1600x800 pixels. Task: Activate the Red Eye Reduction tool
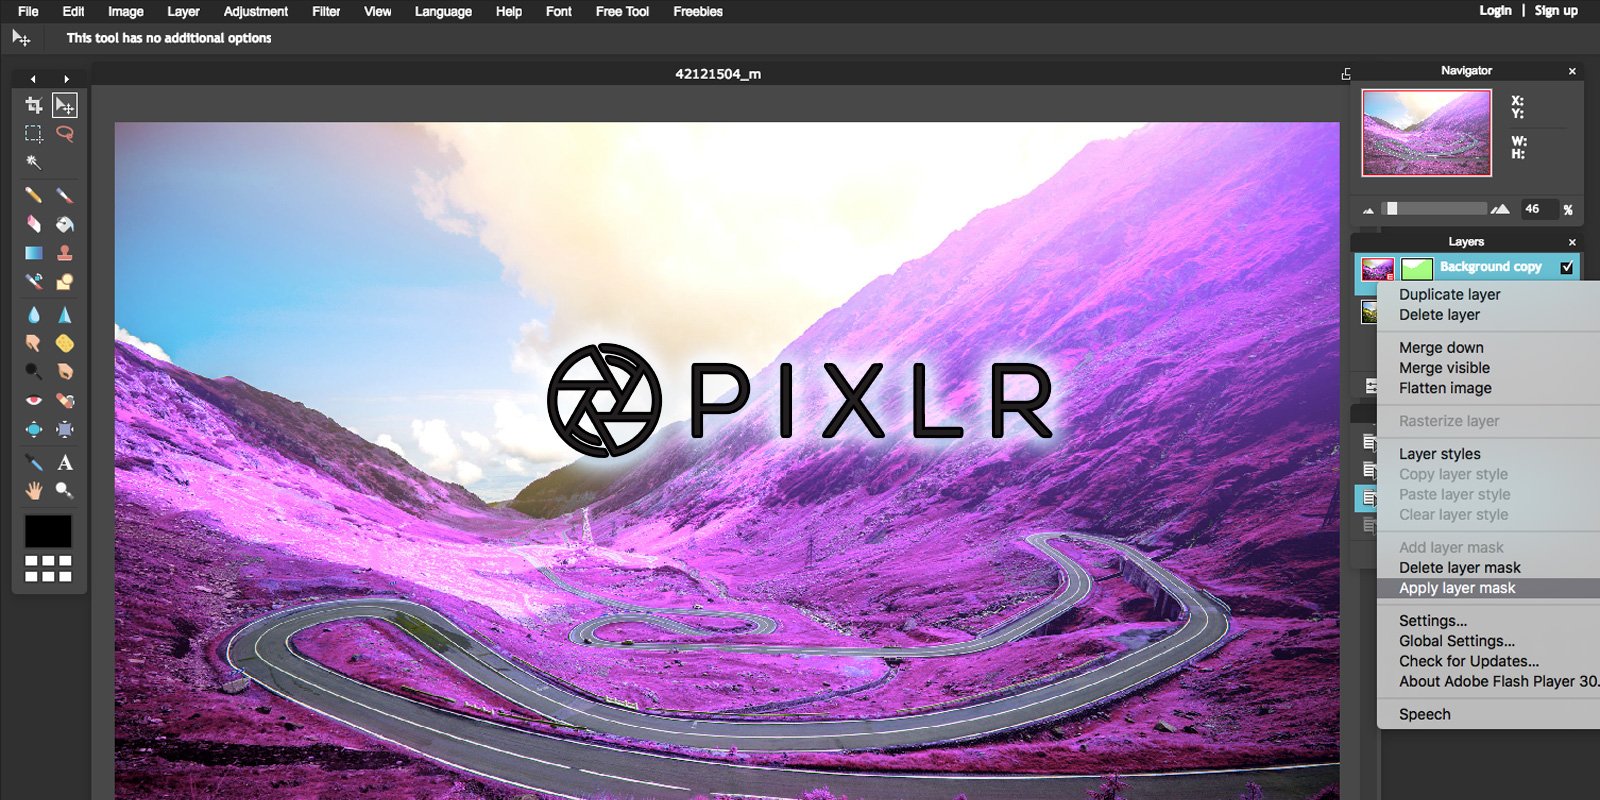point(33,400)
